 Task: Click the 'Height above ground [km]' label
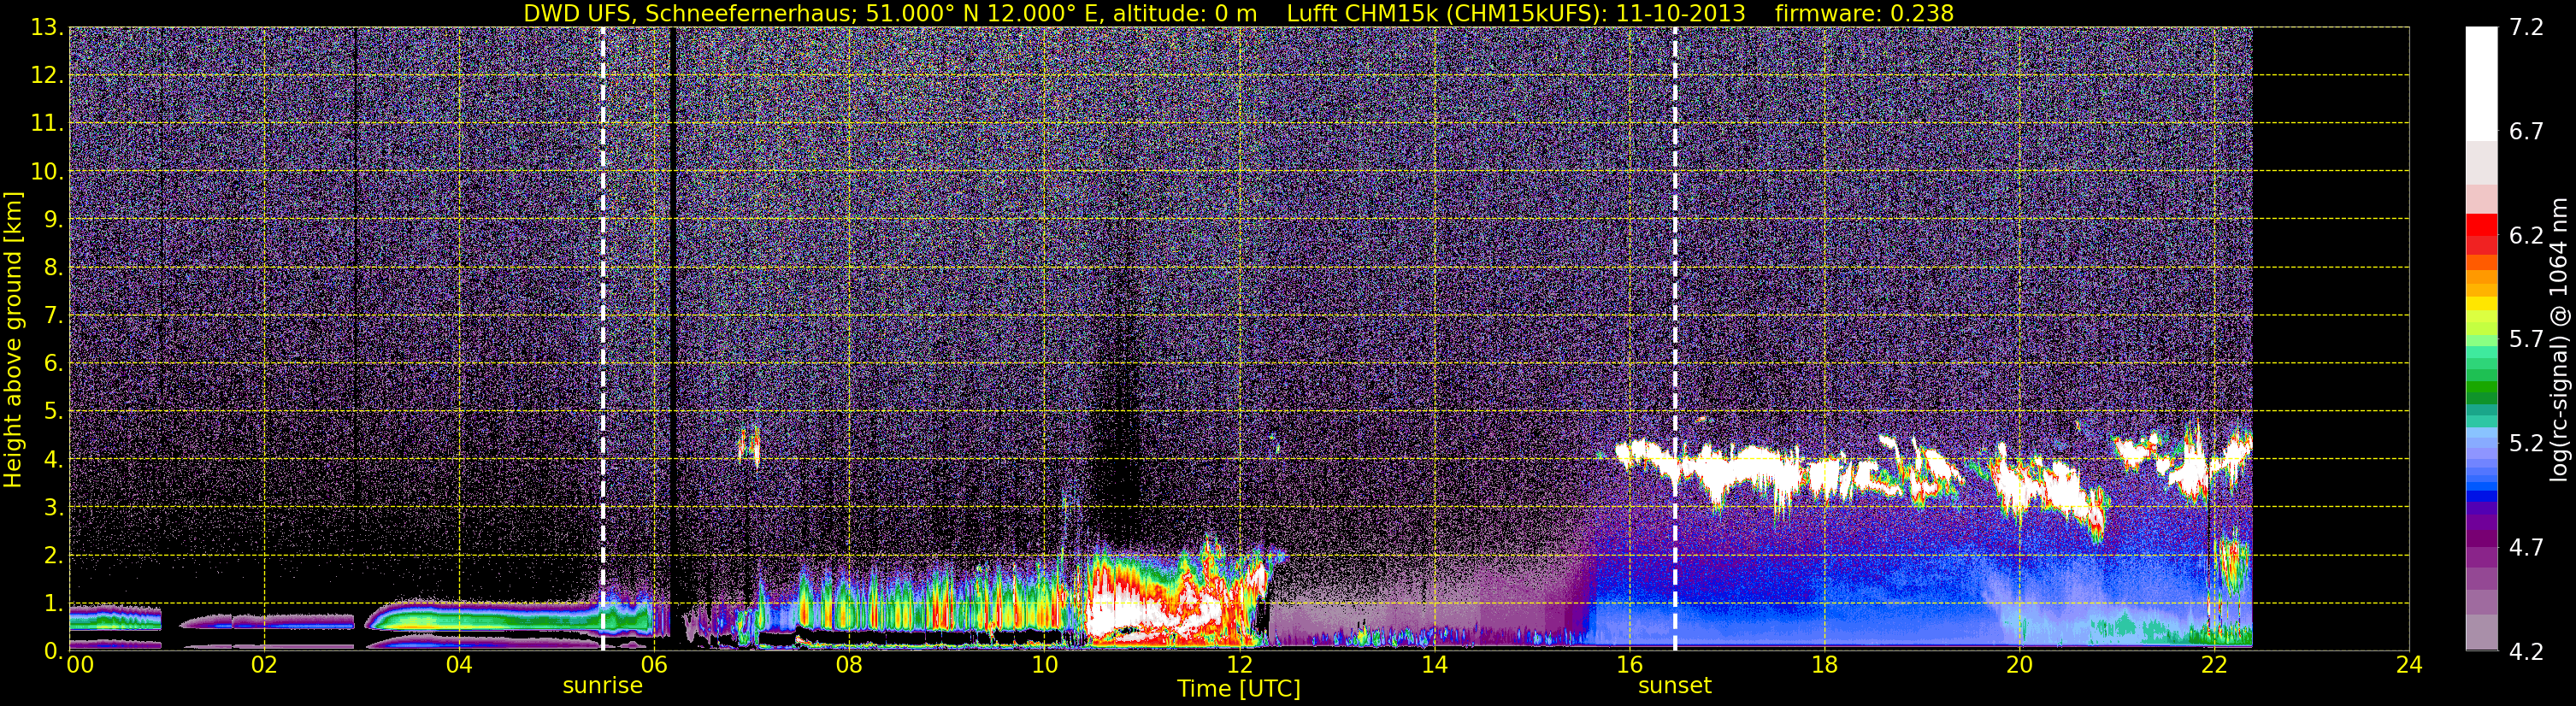13,340
